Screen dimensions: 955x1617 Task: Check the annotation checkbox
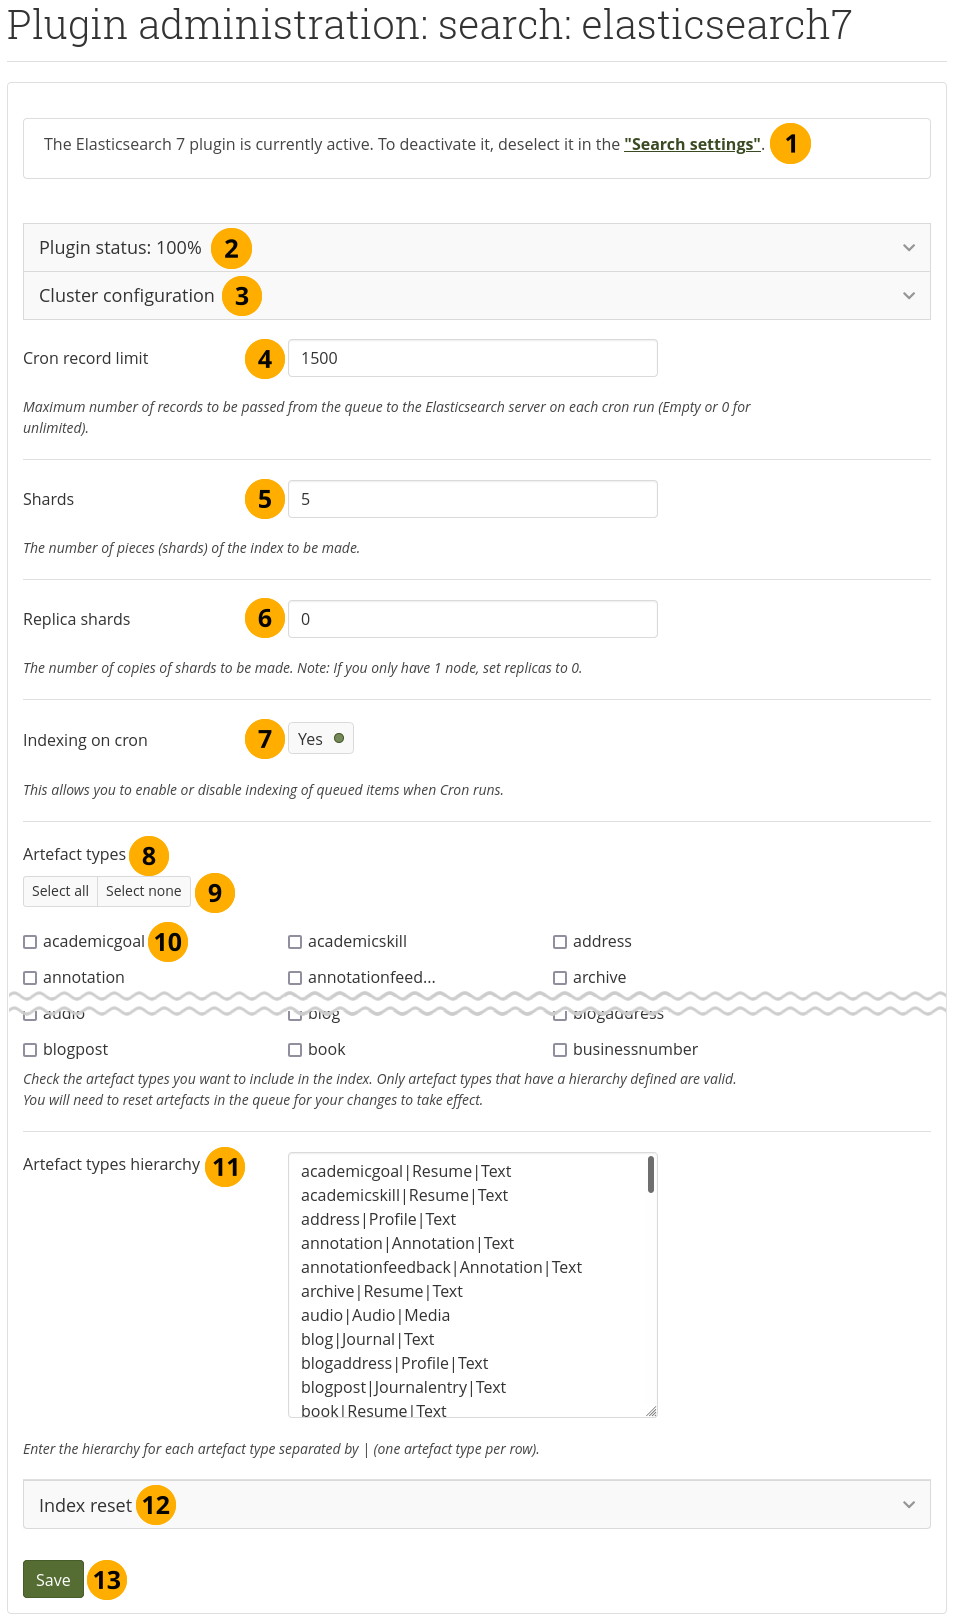[x=30, y=978]
